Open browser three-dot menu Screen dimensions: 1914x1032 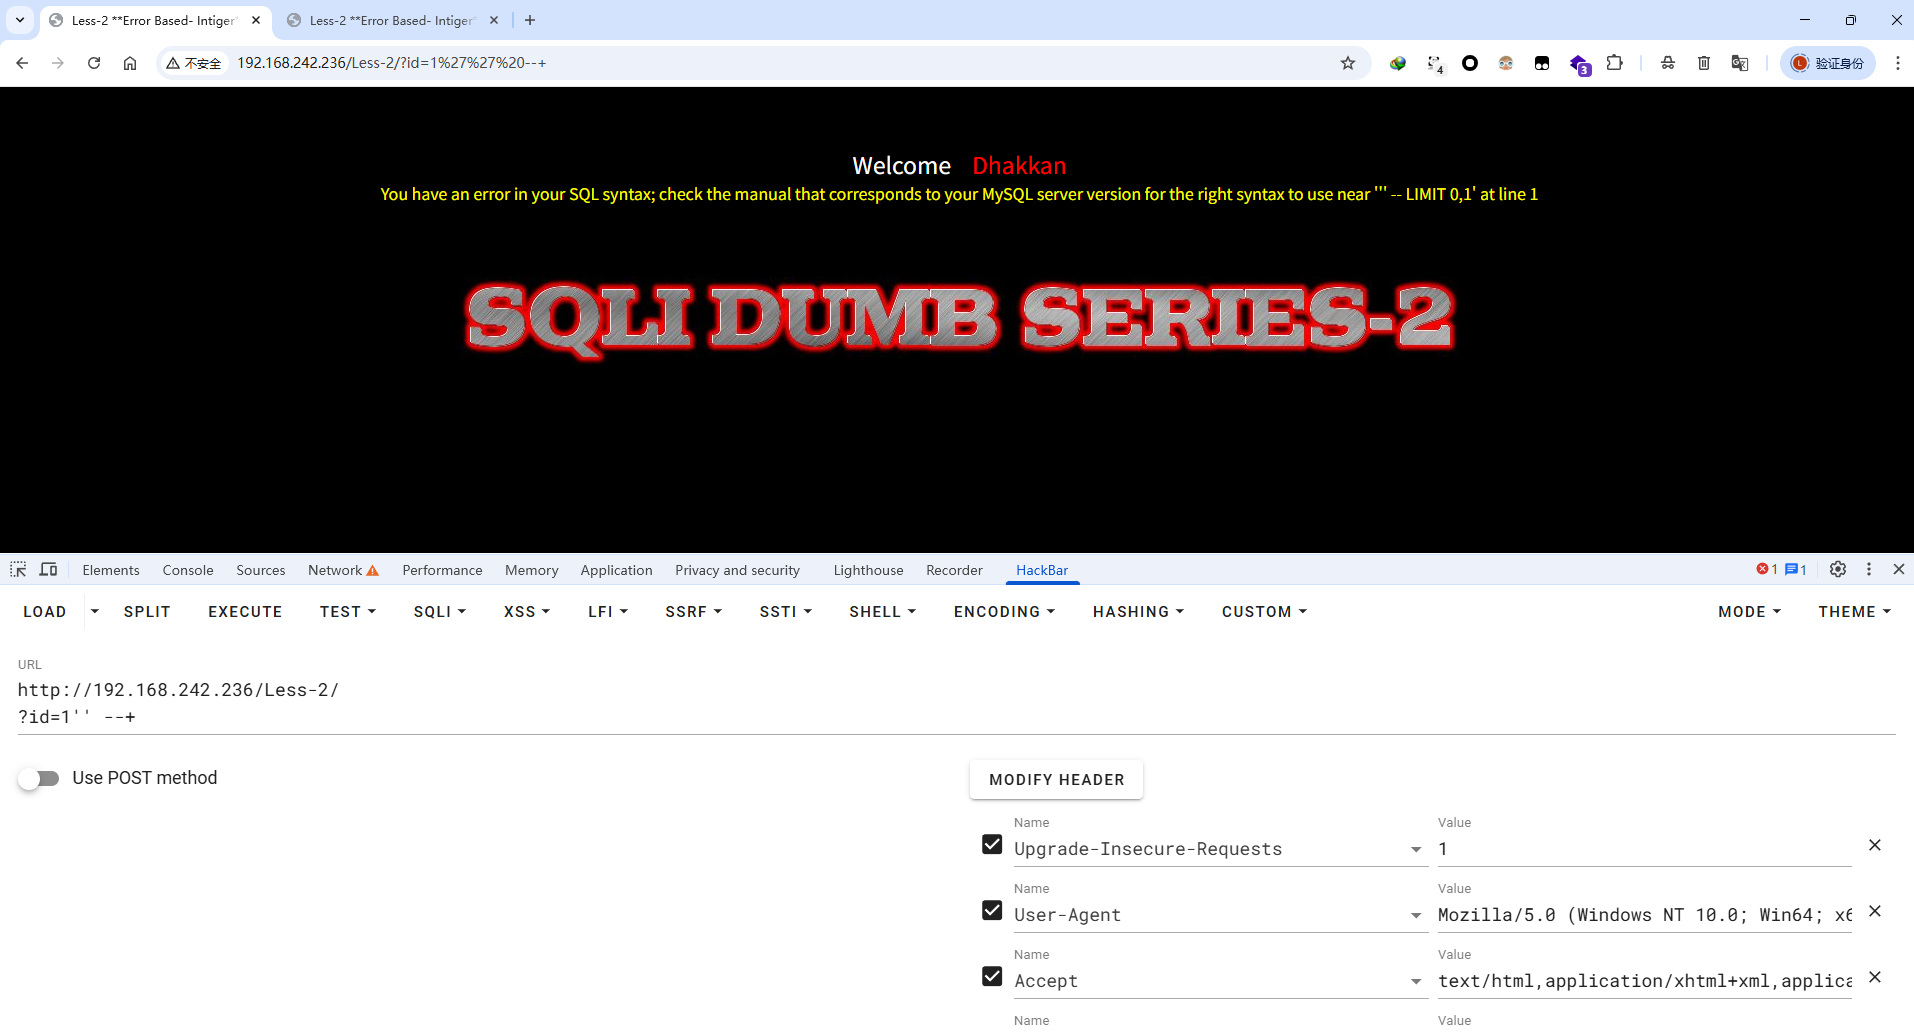point(1897,63)
